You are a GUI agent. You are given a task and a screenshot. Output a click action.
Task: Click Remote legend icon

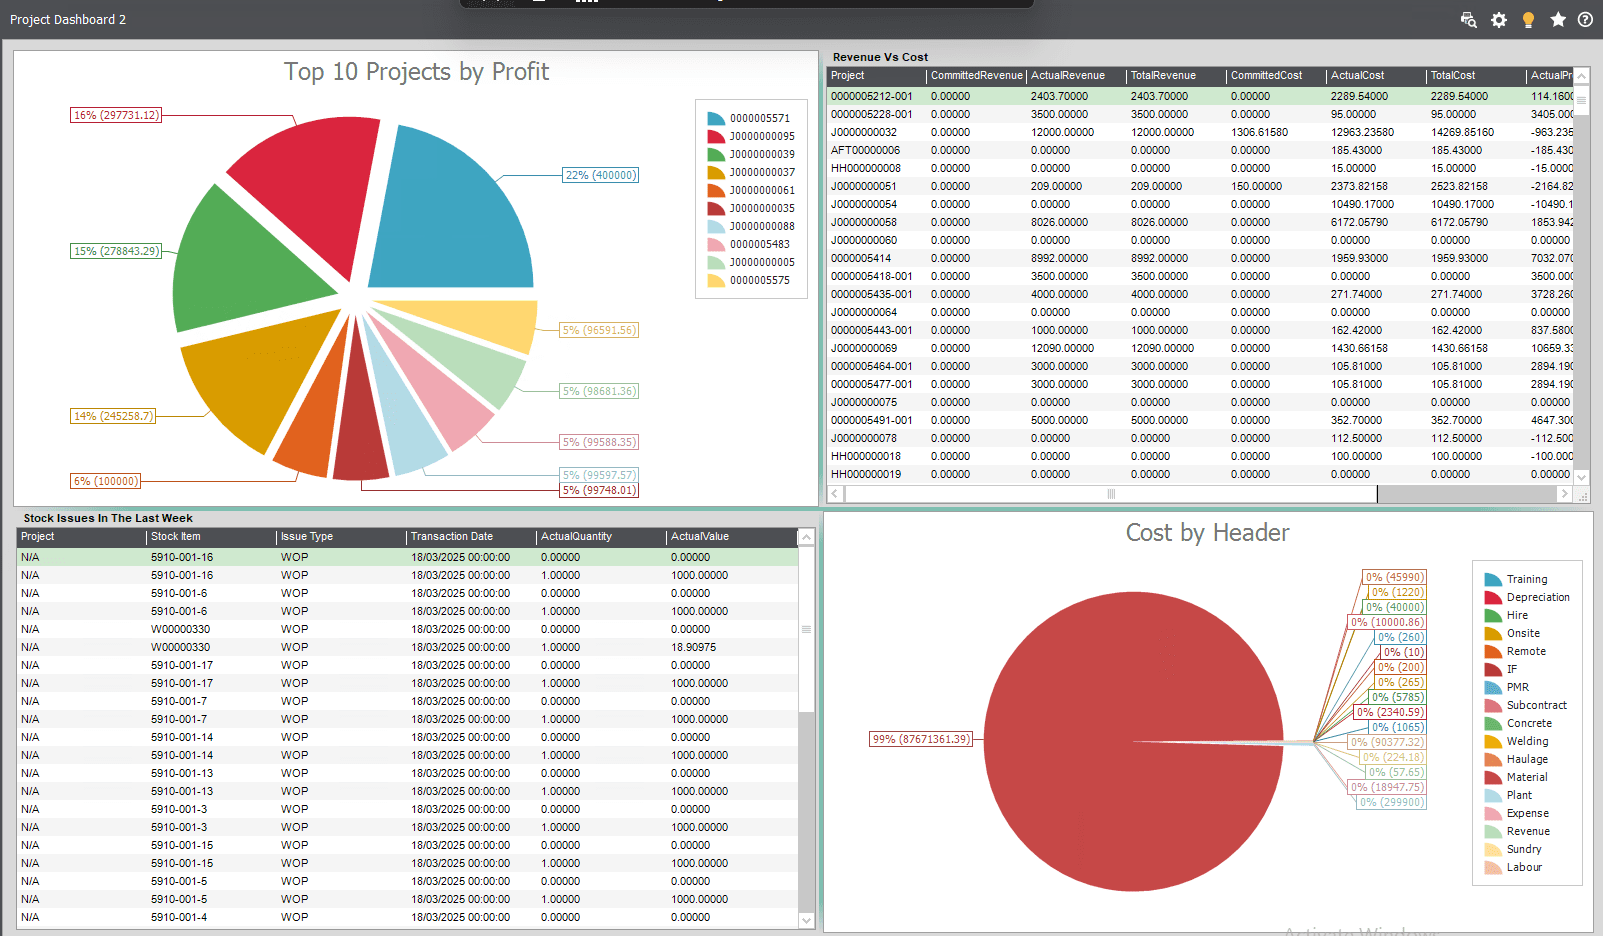pos(1493,651)
